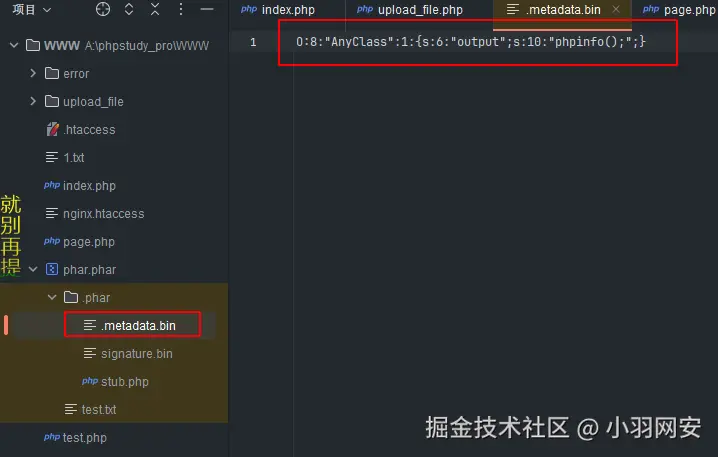Click the test.php PHP icon
Image resolution: width=718 pixels, height=457 pixels.
tap(52, 437)
